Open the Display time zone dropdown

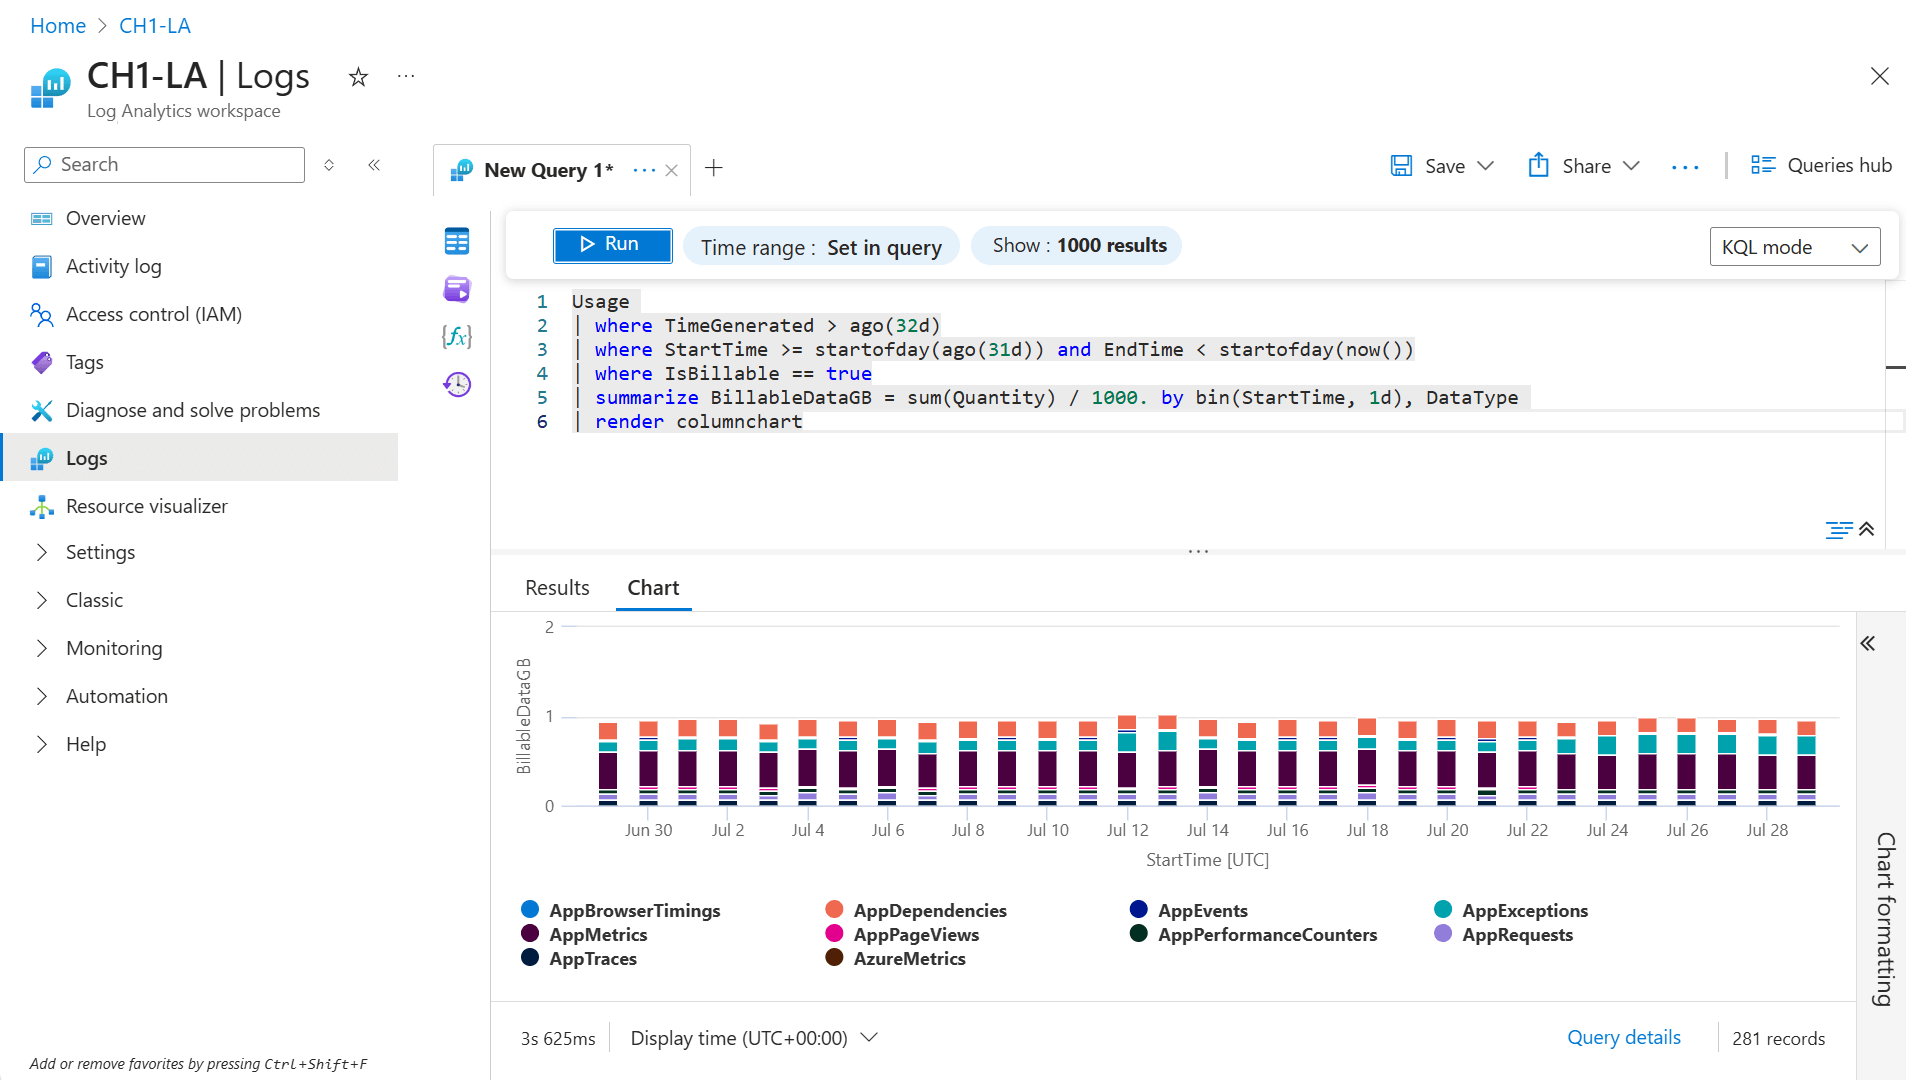tap(755, 1038)
